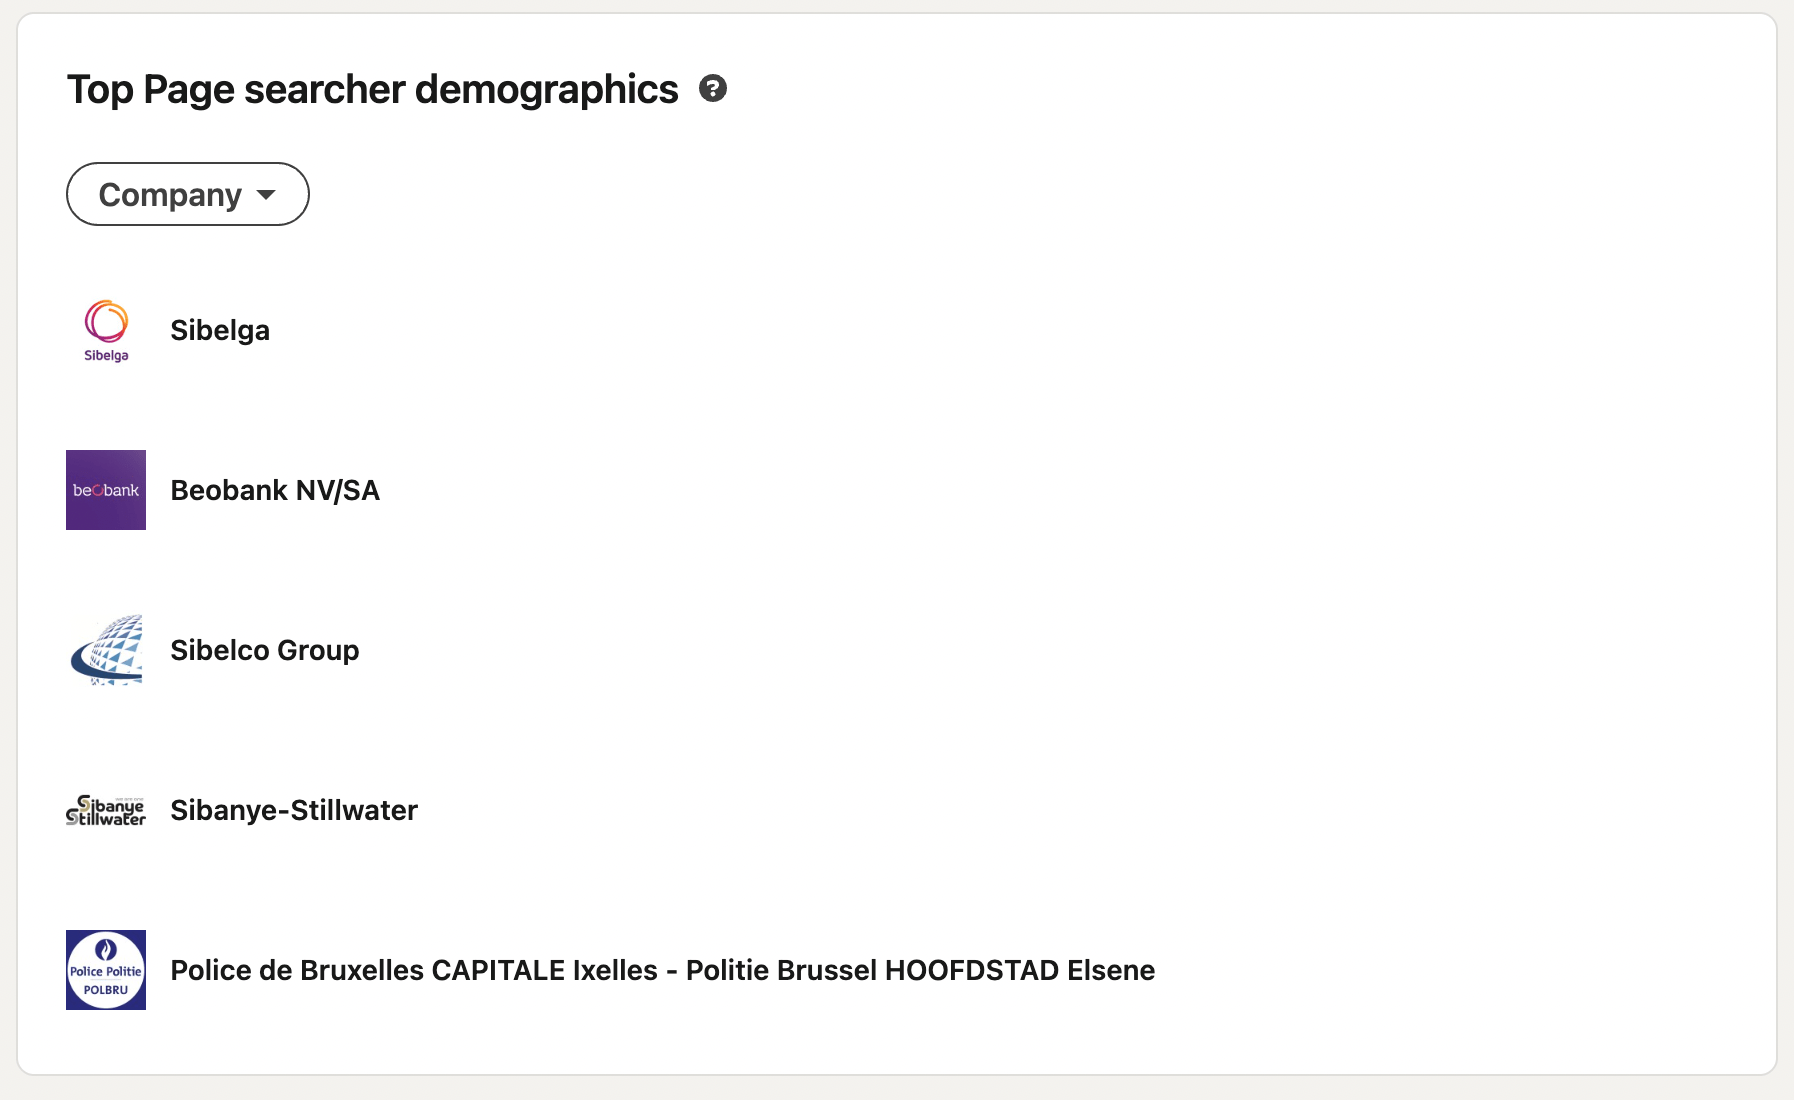Open the Sibelga company name link
The height and width of the screenshot is (1100, 1794).
pos(220,330)
